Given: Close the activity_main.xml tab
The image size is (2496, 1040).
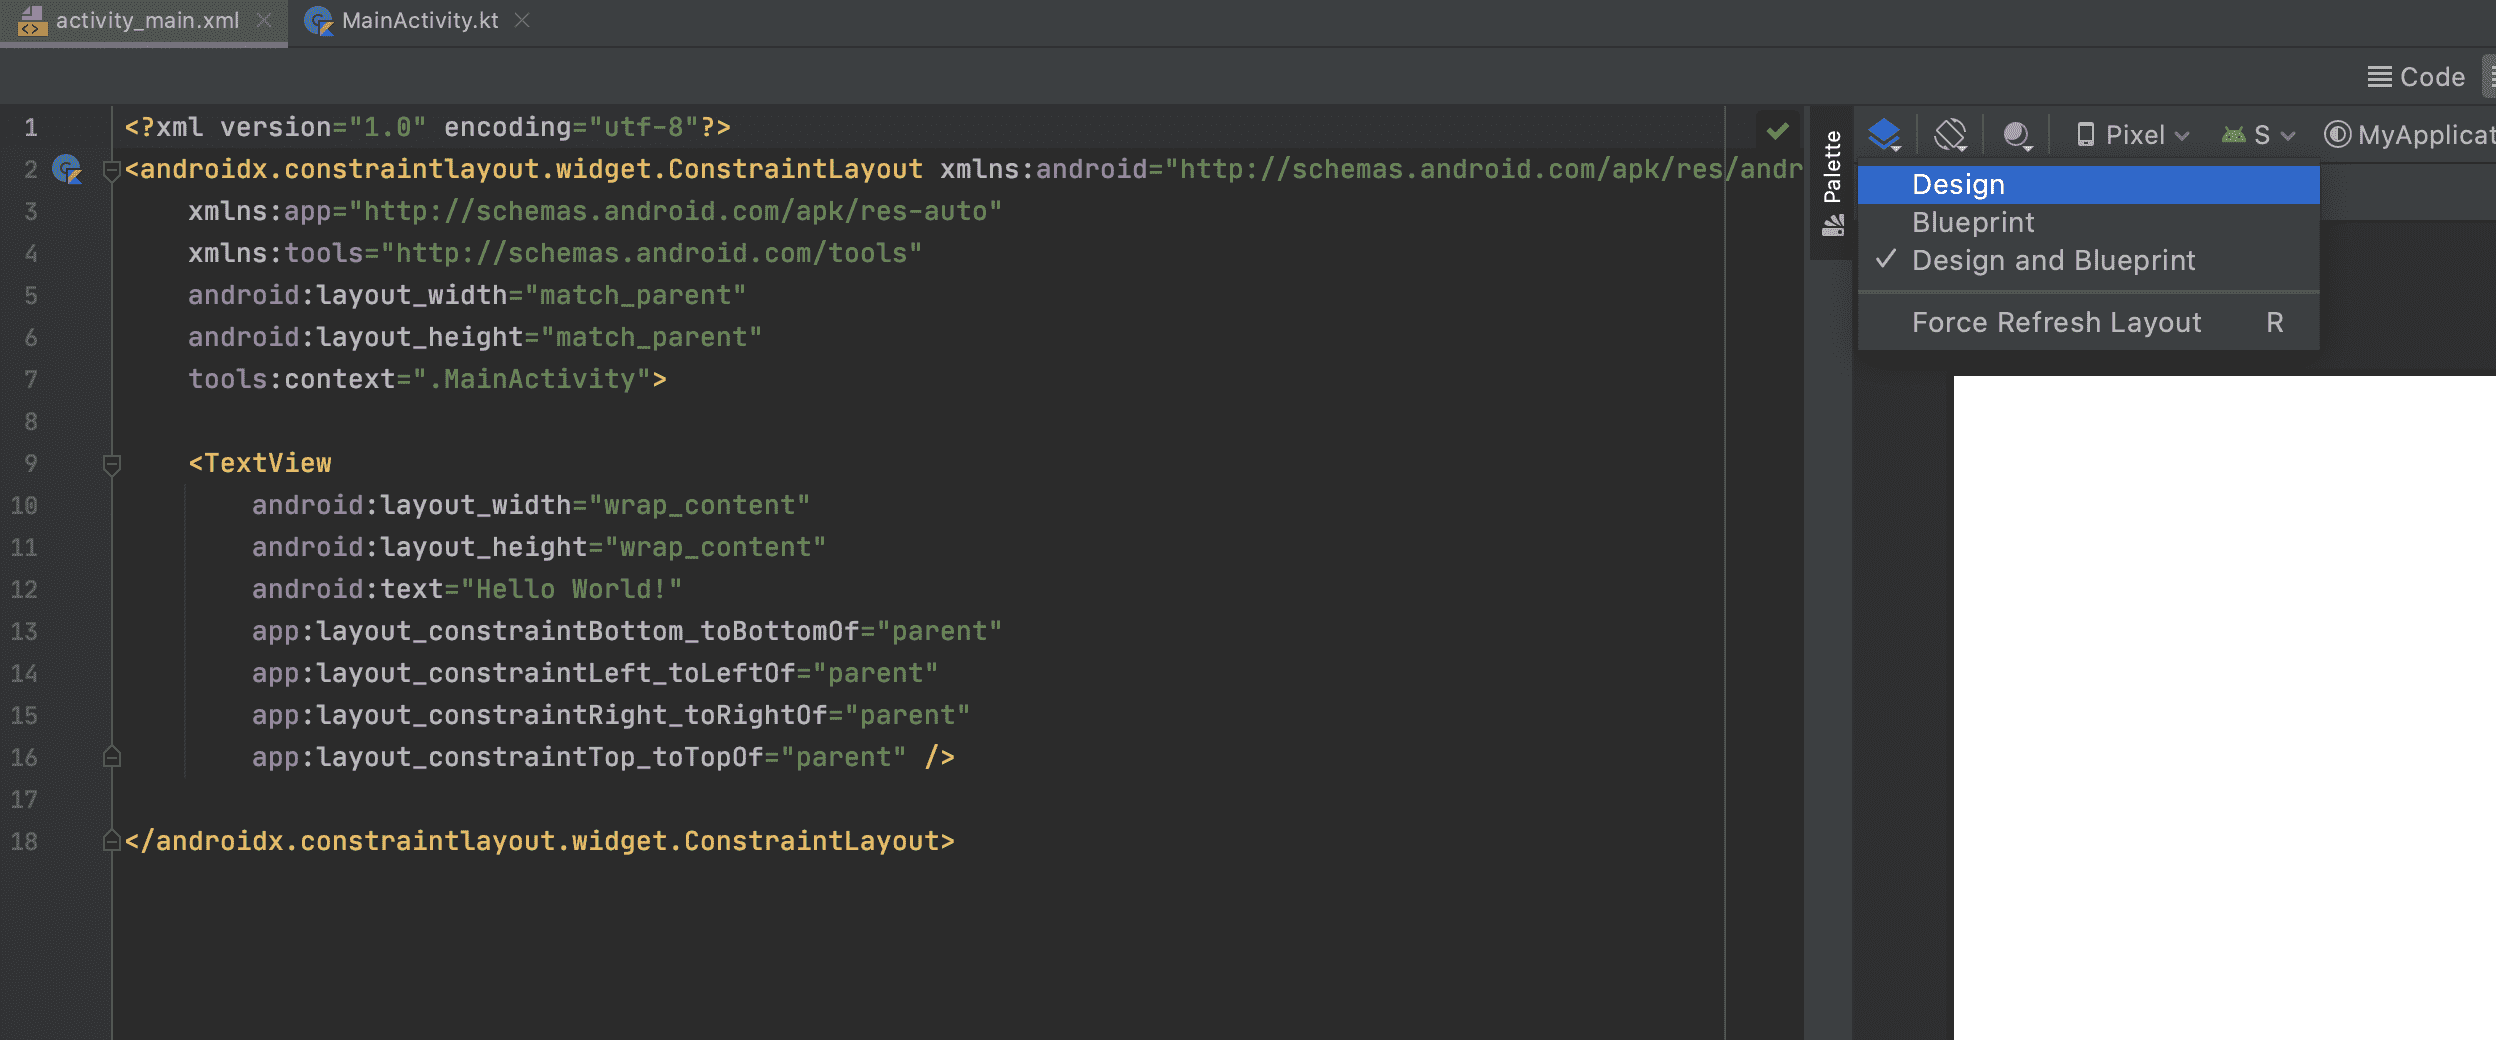Looking at the screenshot, I should coord(264,21).
